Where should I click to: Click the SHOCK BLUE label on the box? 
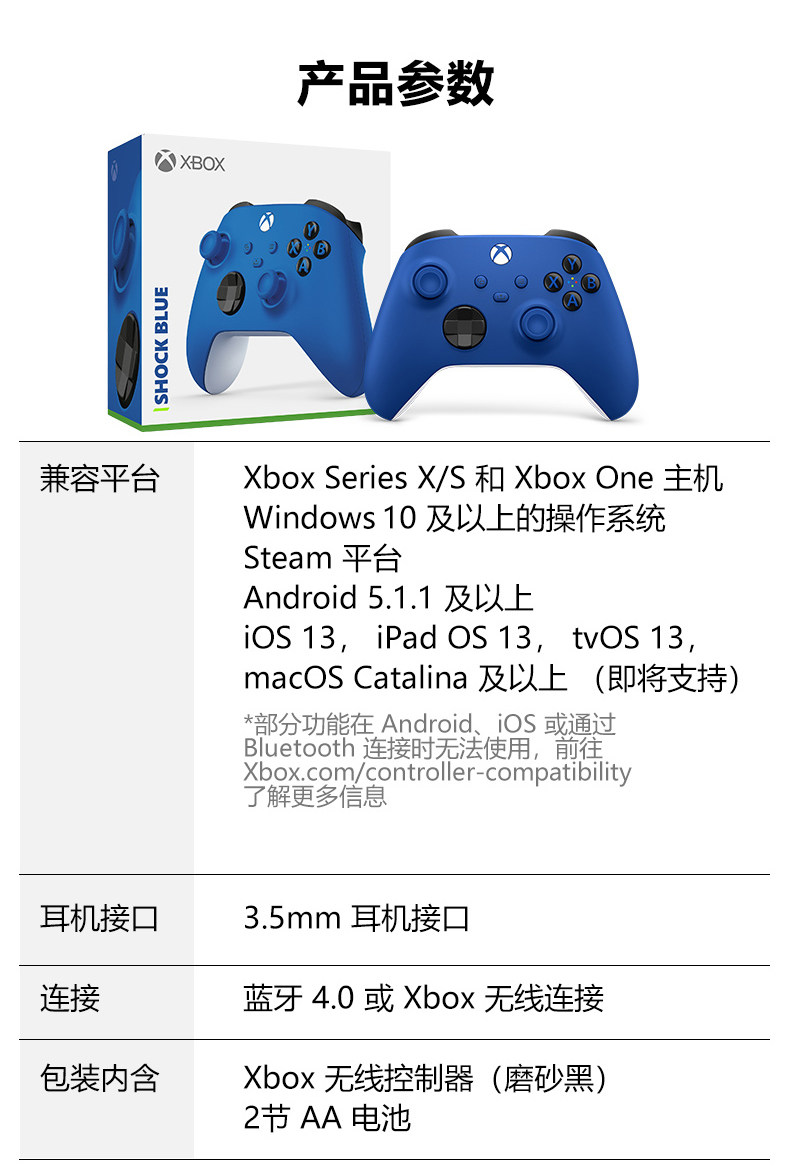tap(161, 346)
